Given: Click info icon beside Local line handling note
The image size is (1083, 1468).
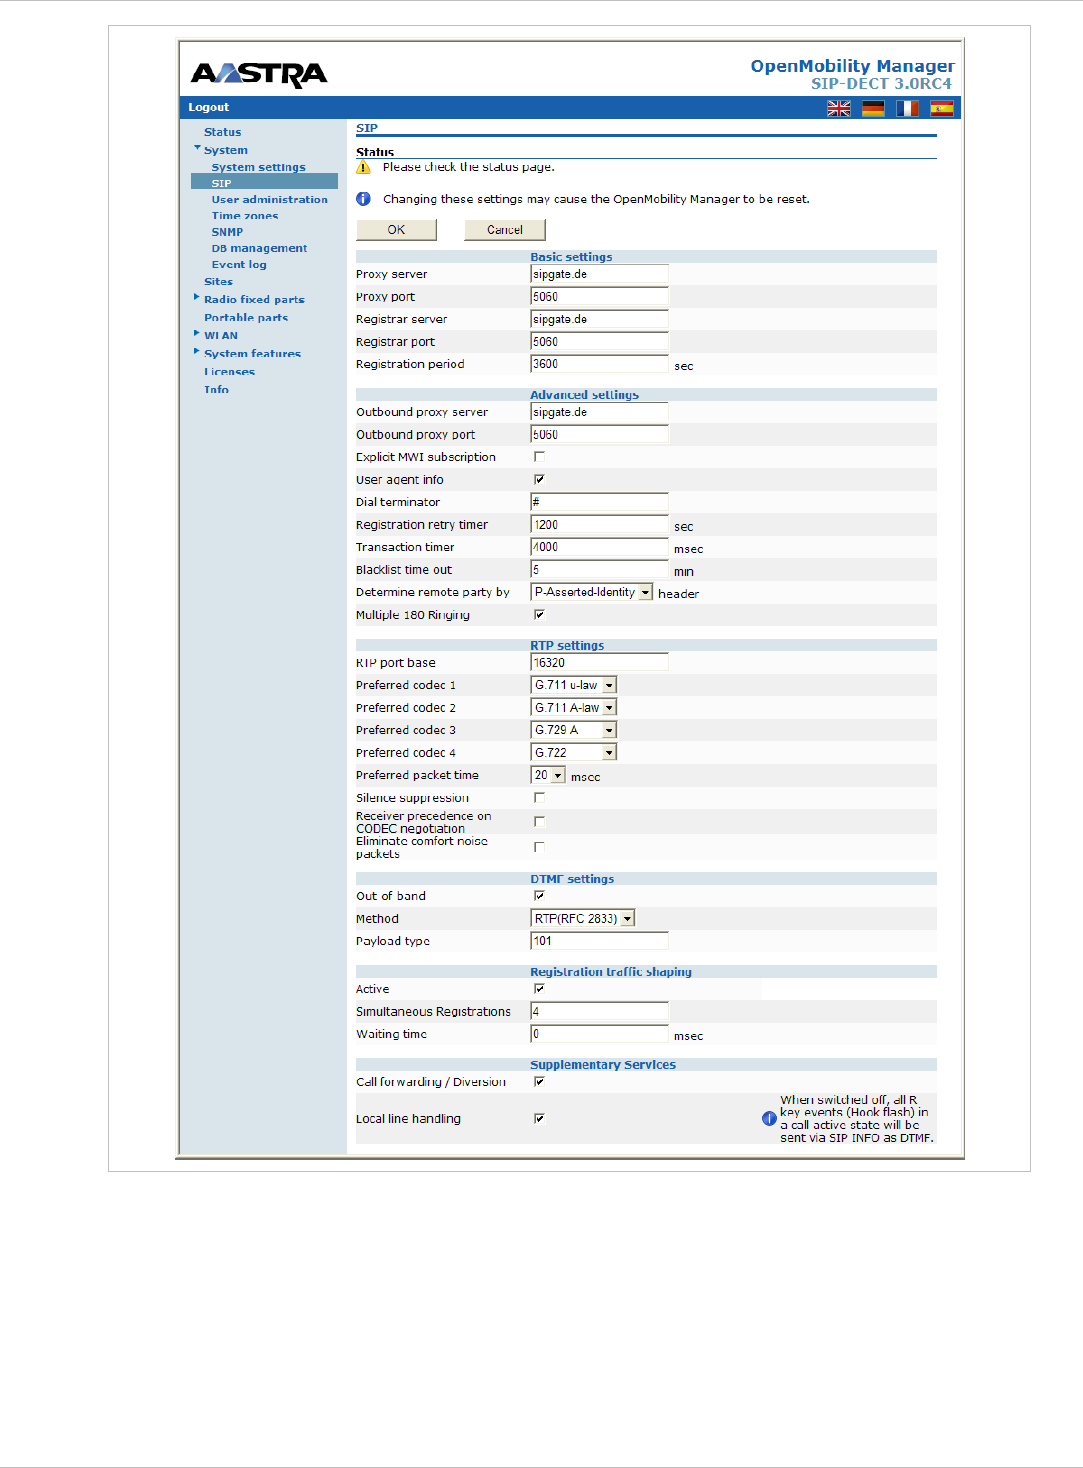Looking at the screenshot, I should point(769,1119).
